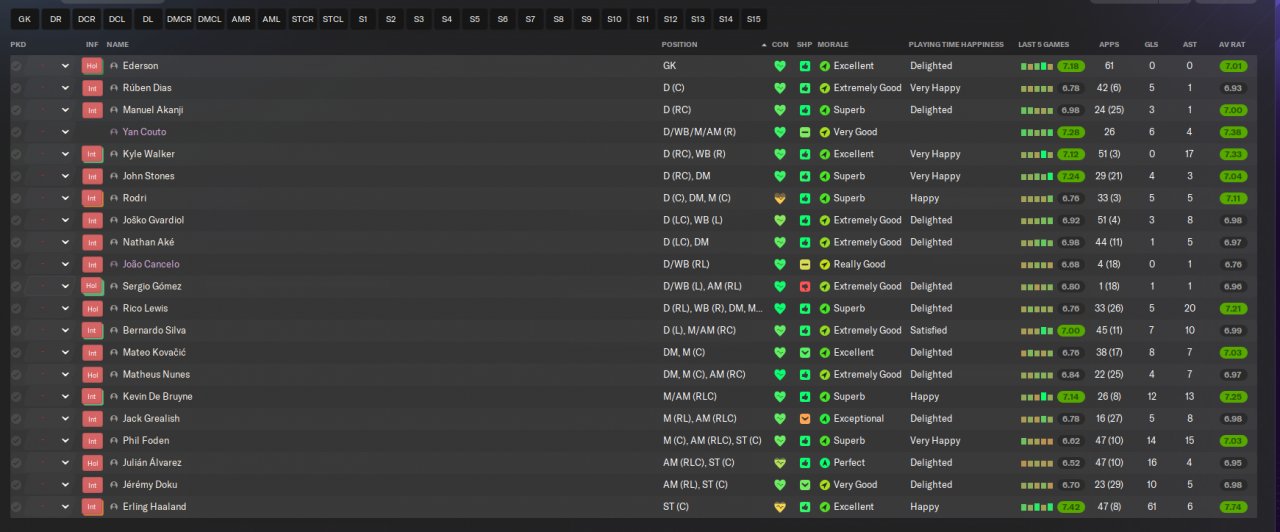
Task: Select the S1 substitute slot
Action: (363, 19)
